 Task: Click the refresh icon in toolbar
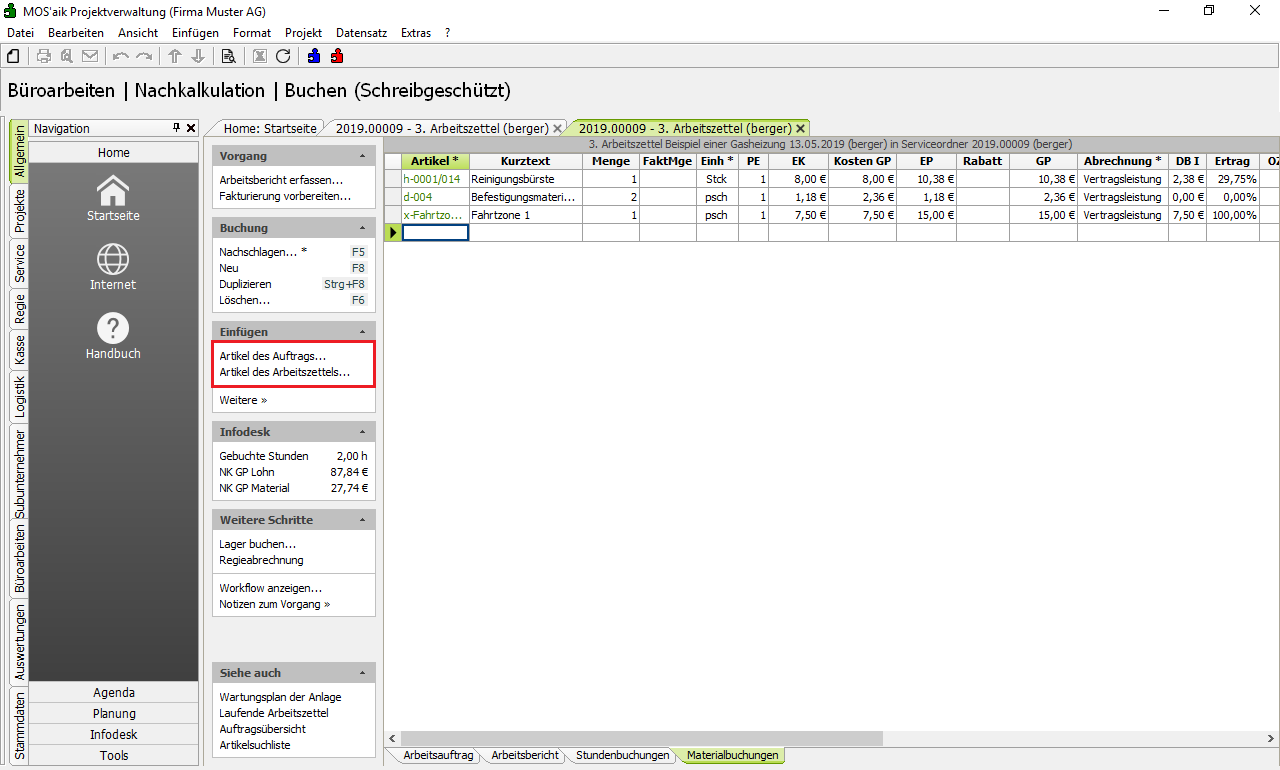pos(283,56)
